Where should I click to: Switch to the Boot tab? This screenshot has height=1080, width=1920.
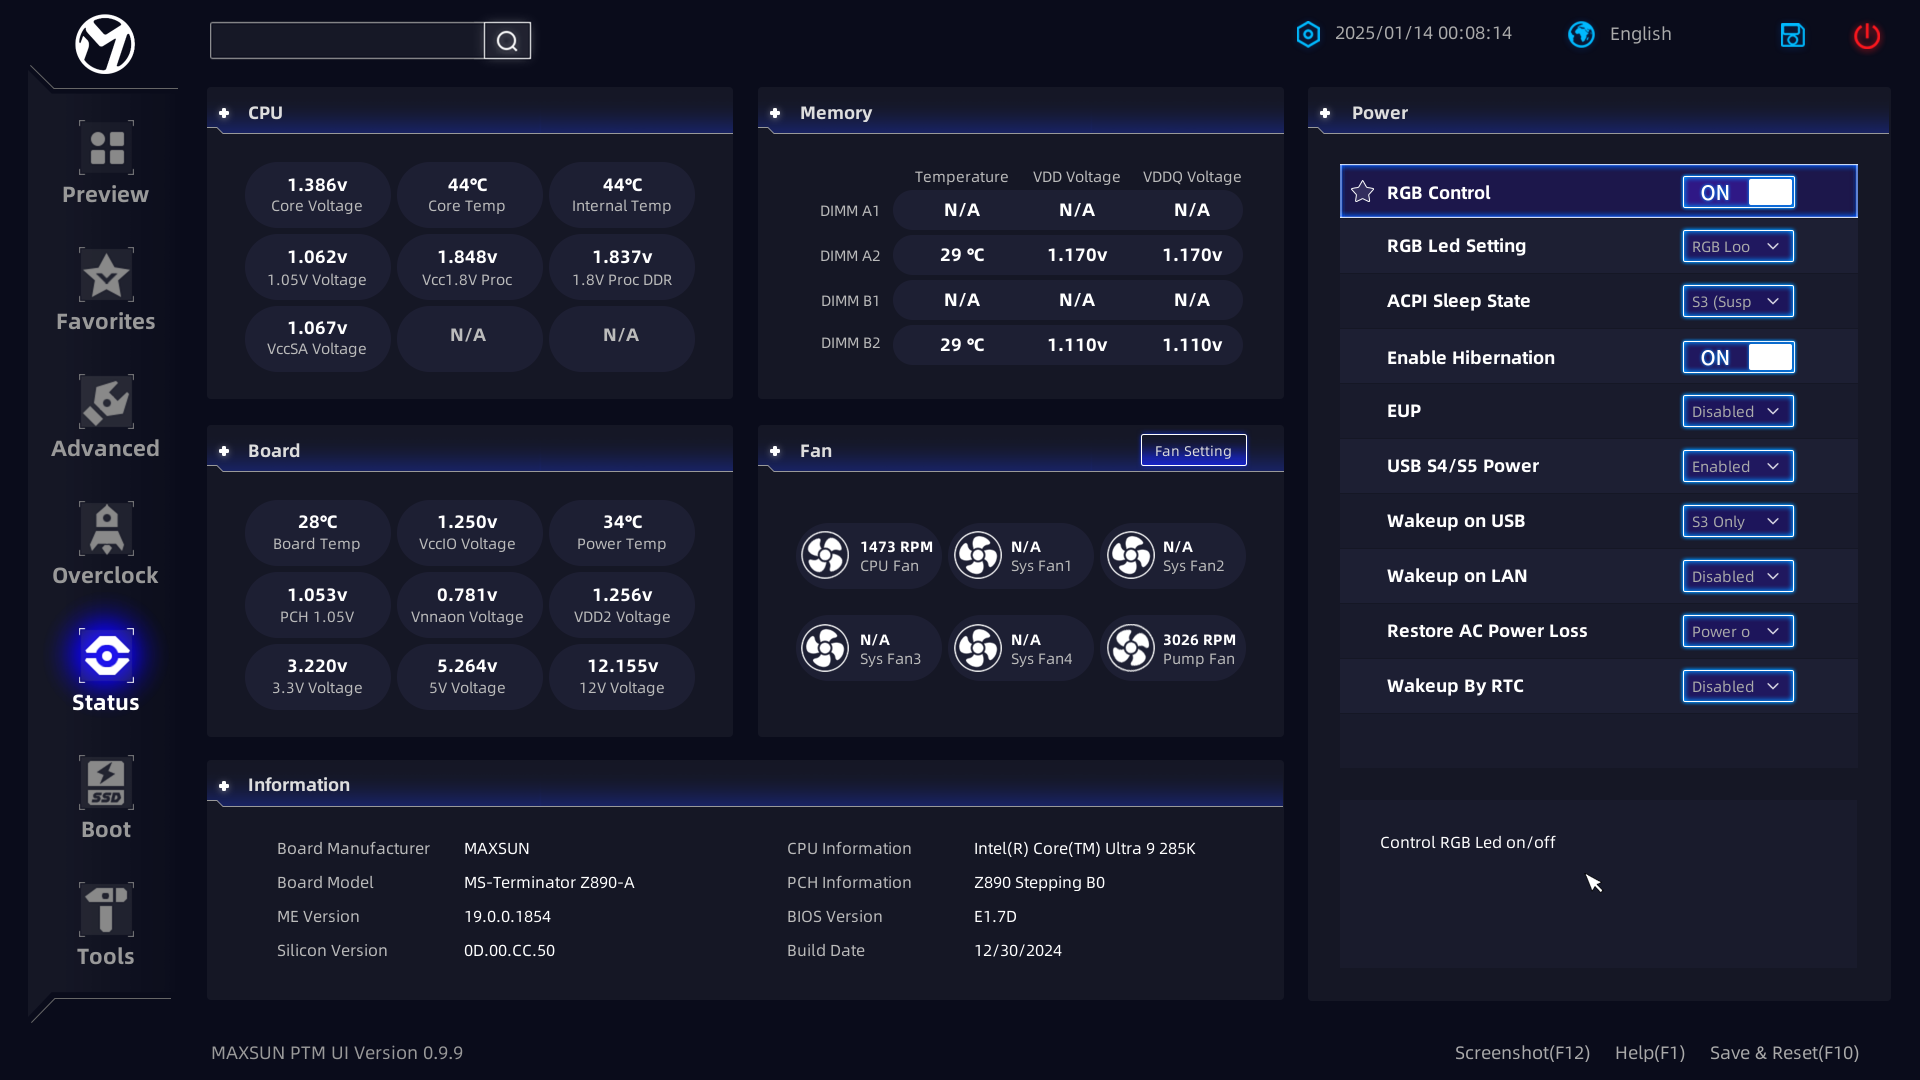point(106,799)
